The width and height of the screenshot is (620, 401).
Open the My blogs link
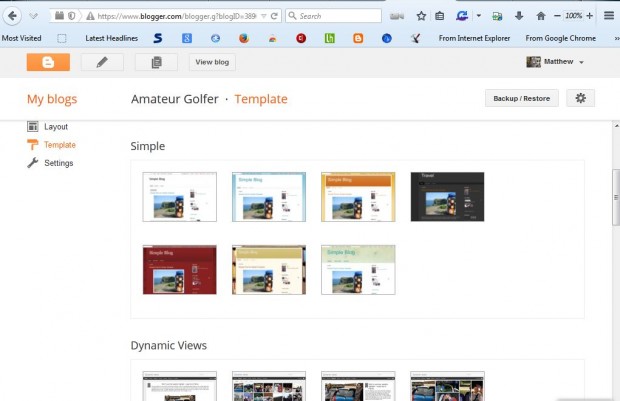coord(52,99)
